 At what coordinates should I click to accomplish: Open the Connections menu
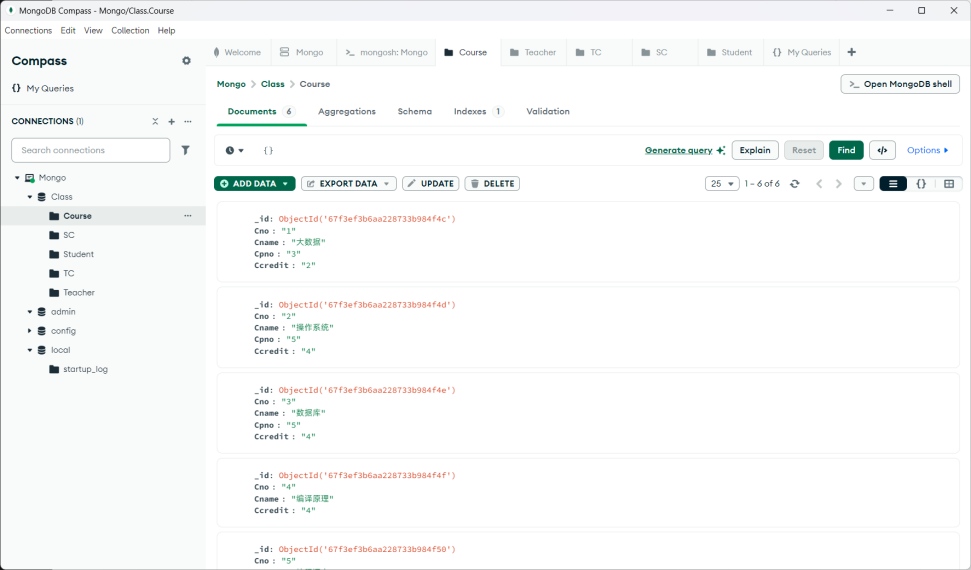click(28, 30)
